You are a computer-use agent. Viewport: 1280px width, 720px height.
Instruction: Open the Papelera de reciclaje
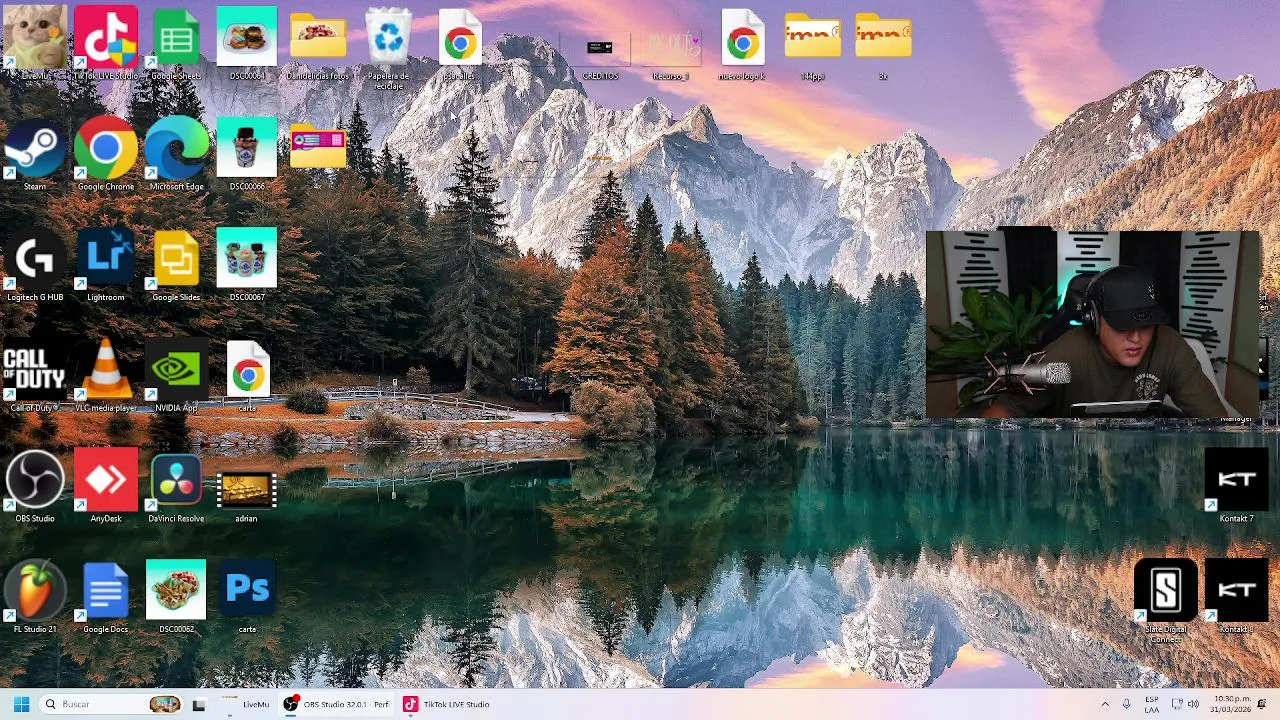pos(388,48)
